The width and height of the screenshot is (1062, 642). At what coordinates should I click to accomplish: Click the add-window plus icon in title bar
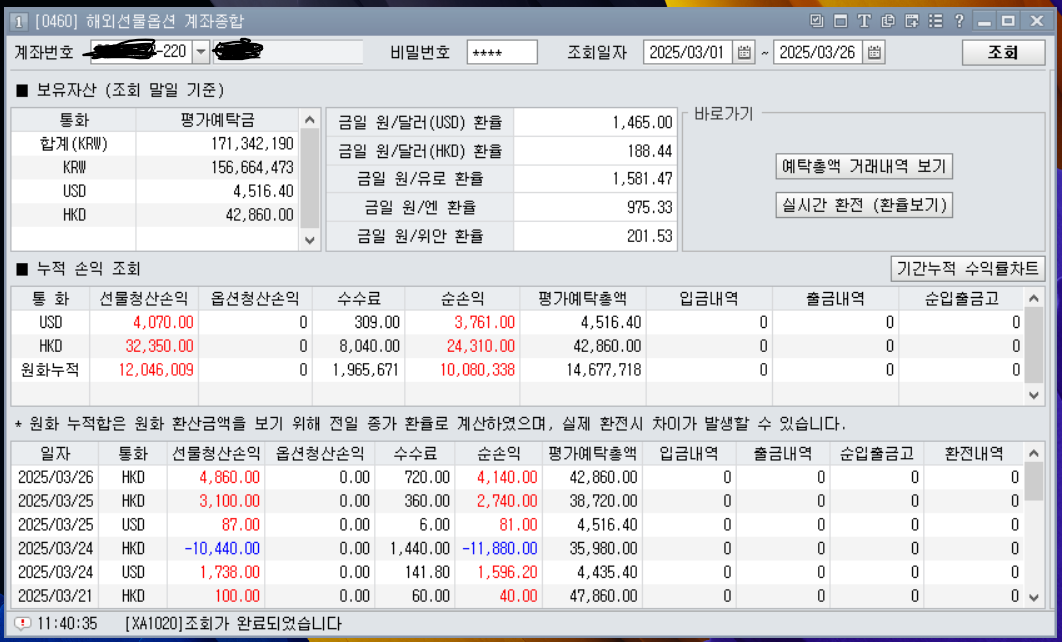point(912,21)
